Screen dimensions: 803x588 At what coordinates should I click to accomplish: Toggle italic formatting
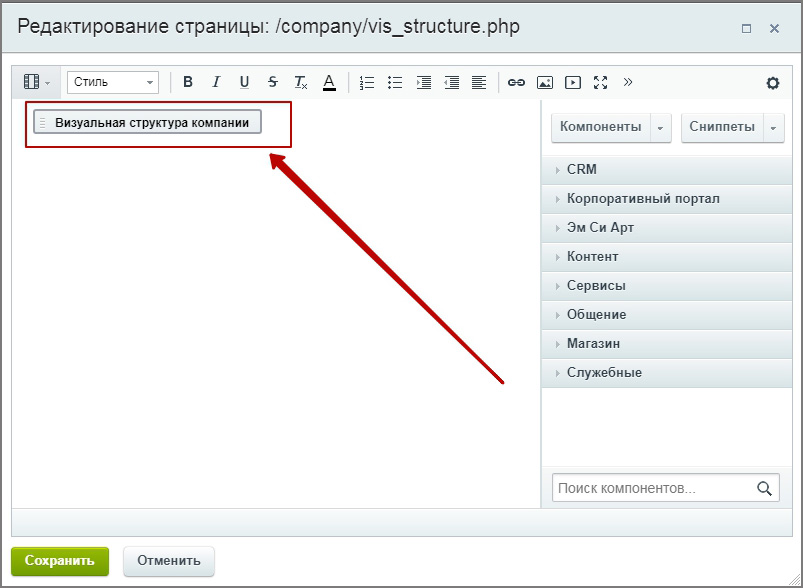coord(215,82)
